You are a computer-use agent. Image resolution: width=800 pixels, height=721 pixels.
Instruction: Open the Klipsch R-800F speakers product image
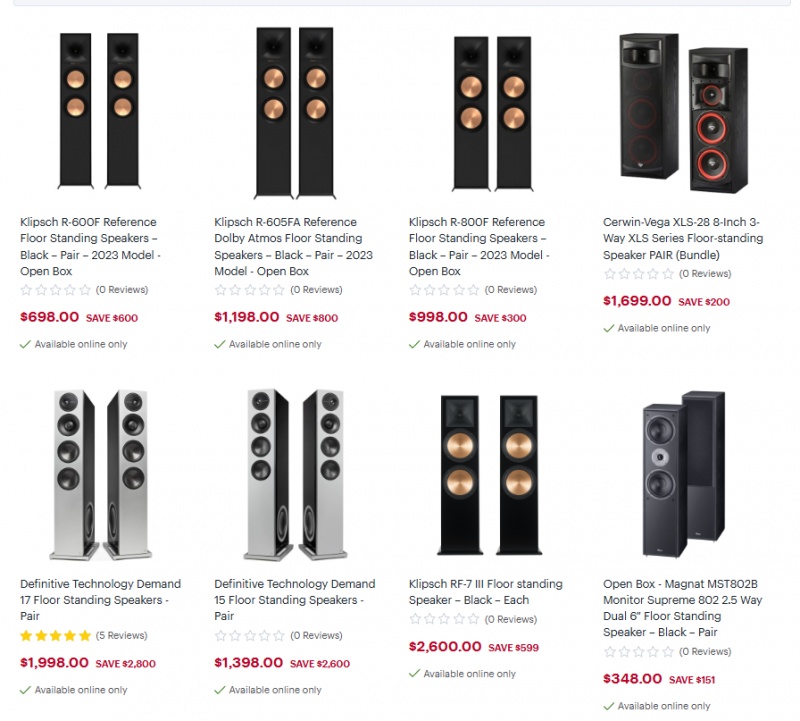(x=492, y=114)
